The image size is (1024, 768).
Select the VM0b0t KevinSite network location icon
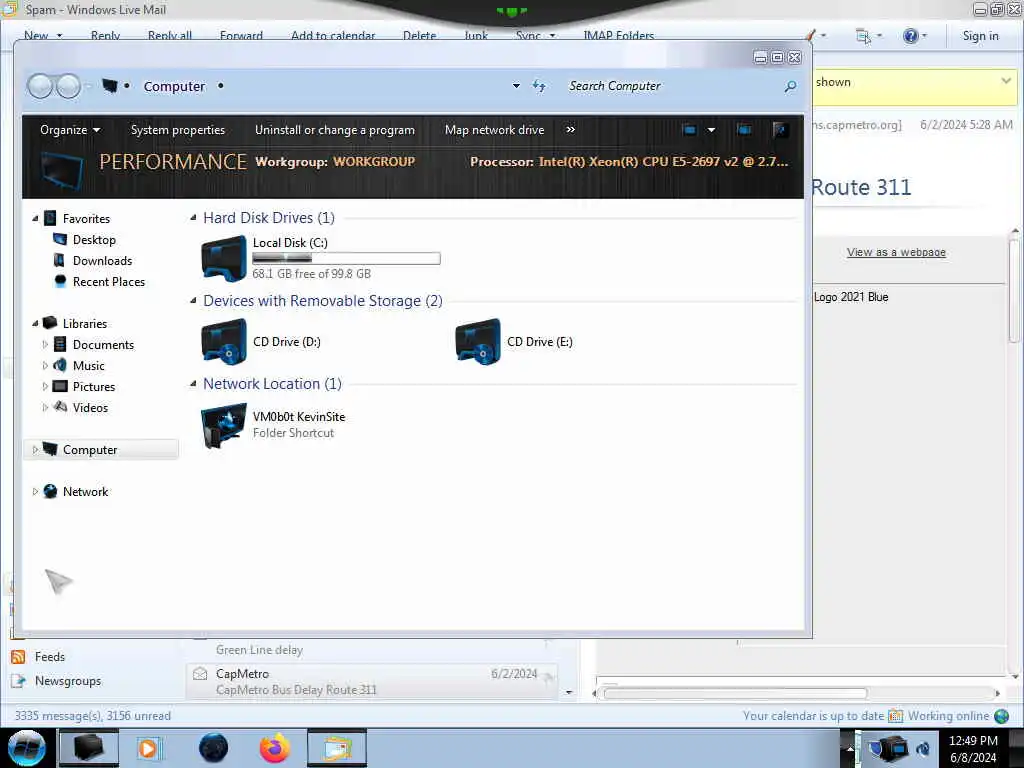(x=223, y=425)
